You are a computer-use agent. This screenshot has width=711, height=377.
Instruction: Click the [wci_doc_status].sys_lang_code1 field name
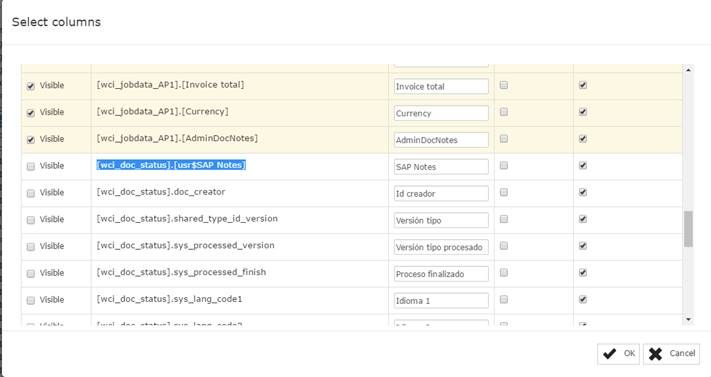[x=169, y=299]
